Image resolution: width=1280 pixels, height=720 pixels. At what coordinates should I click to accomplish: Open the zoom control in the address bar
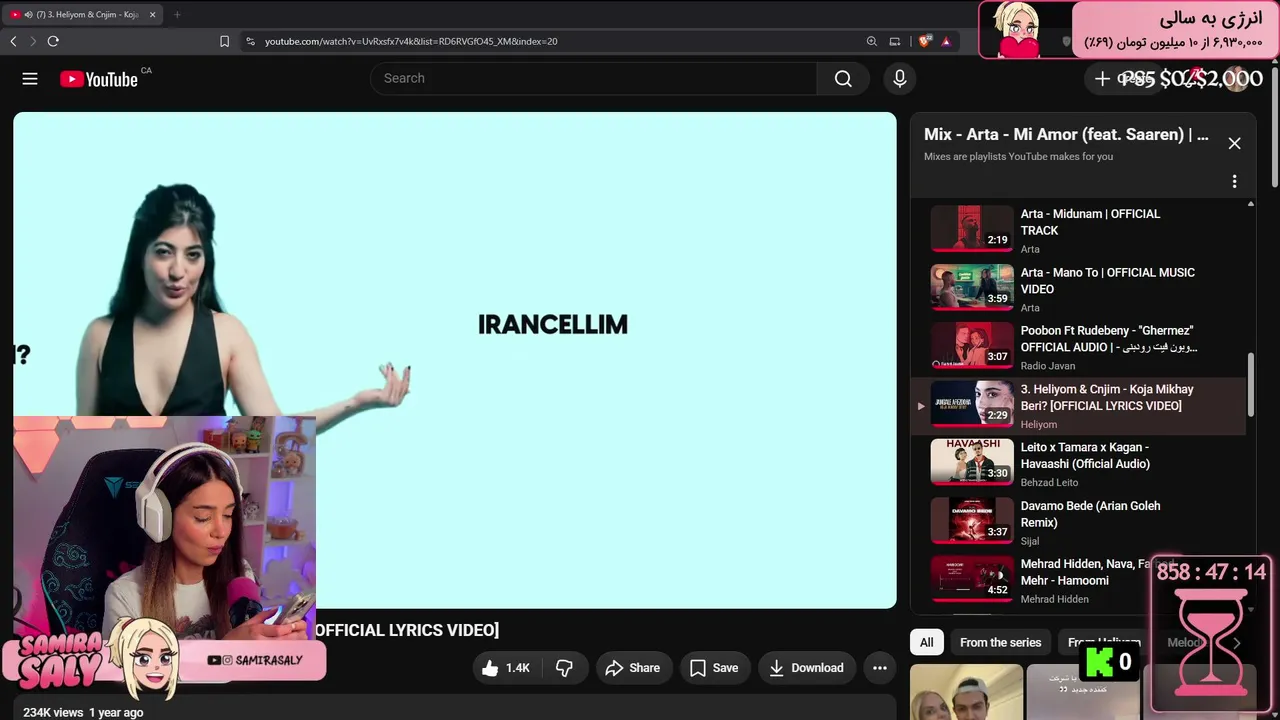pos(872,41)
